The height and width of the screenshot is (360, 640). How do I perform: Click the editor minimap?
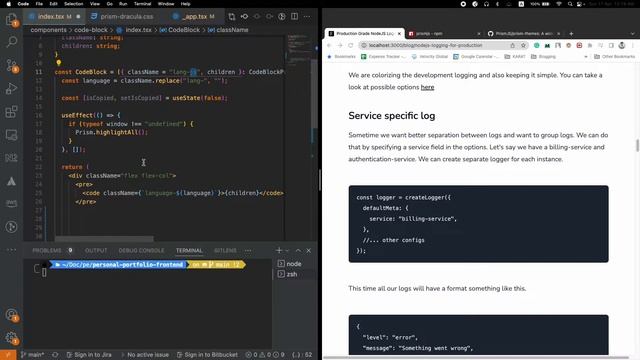tap(300, 50)
